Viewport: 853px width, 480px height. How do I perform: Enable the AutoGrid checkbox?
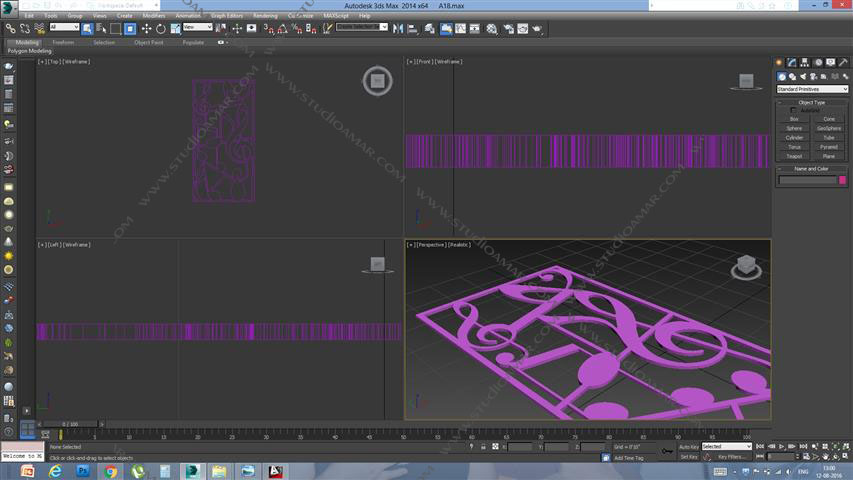pyautogui.click(x=794, y=110)
